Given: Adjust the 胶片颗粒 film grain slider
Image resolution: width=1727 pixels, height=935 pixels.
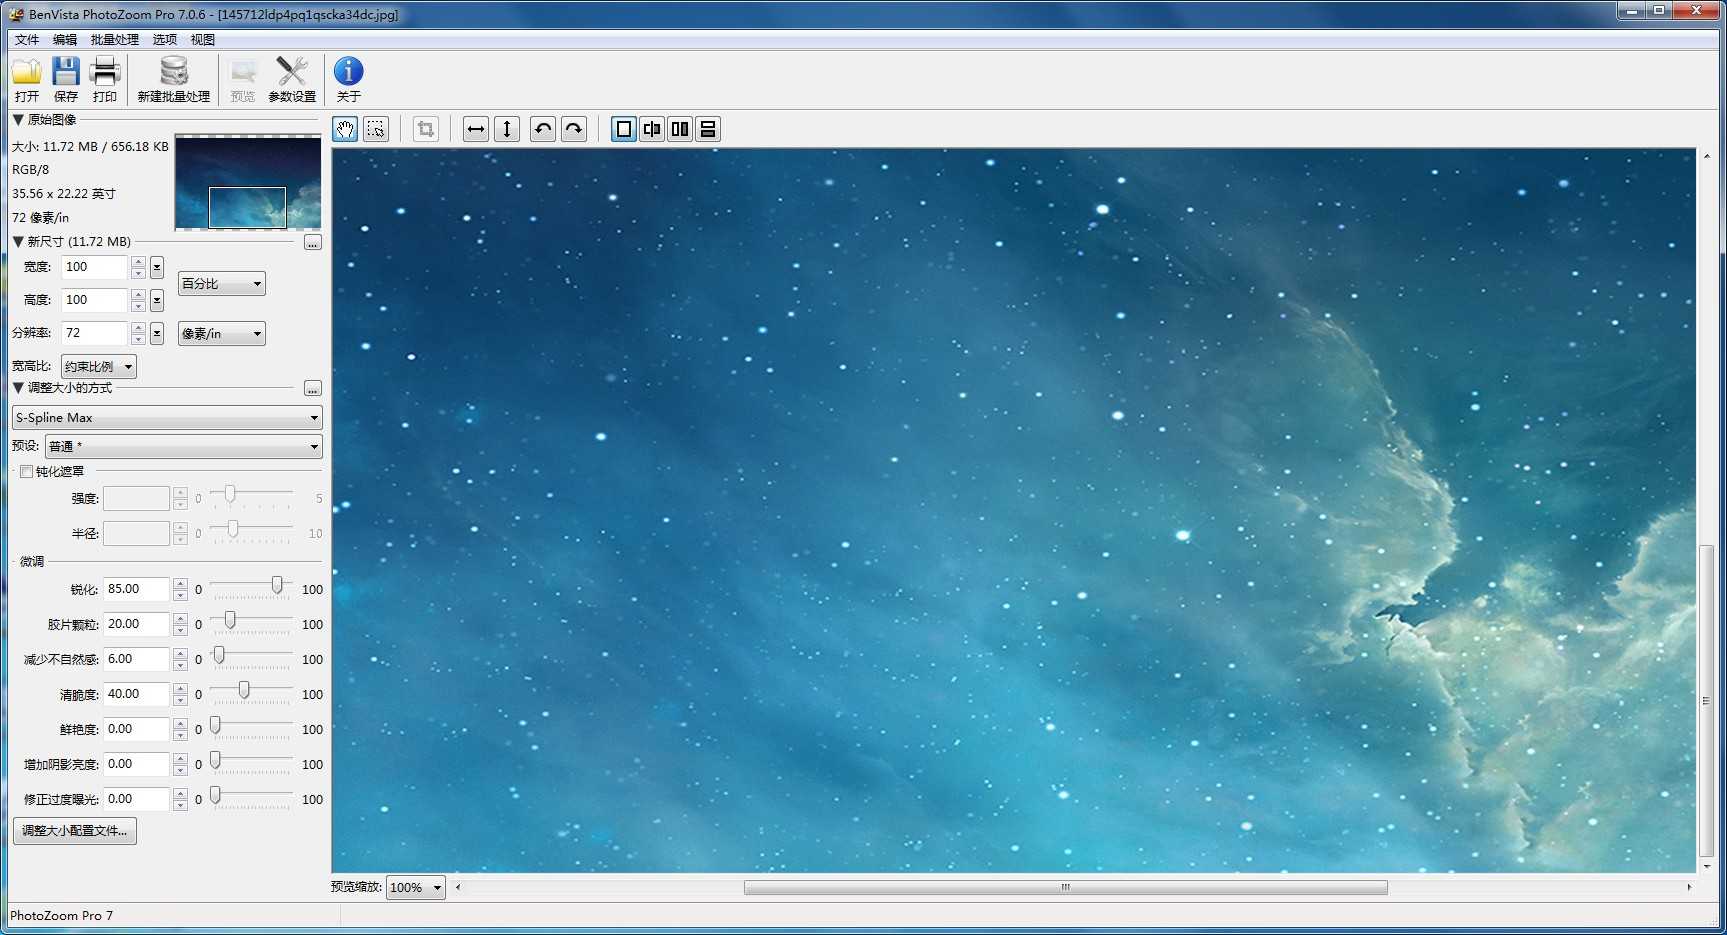Looking at the screenshot, I should click(x=230, y=621).
